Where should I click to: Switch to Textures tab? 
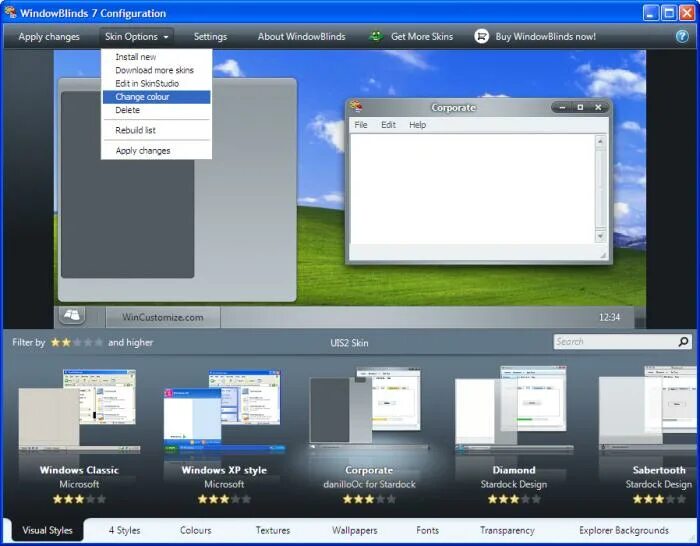click(x=273, y=530)
